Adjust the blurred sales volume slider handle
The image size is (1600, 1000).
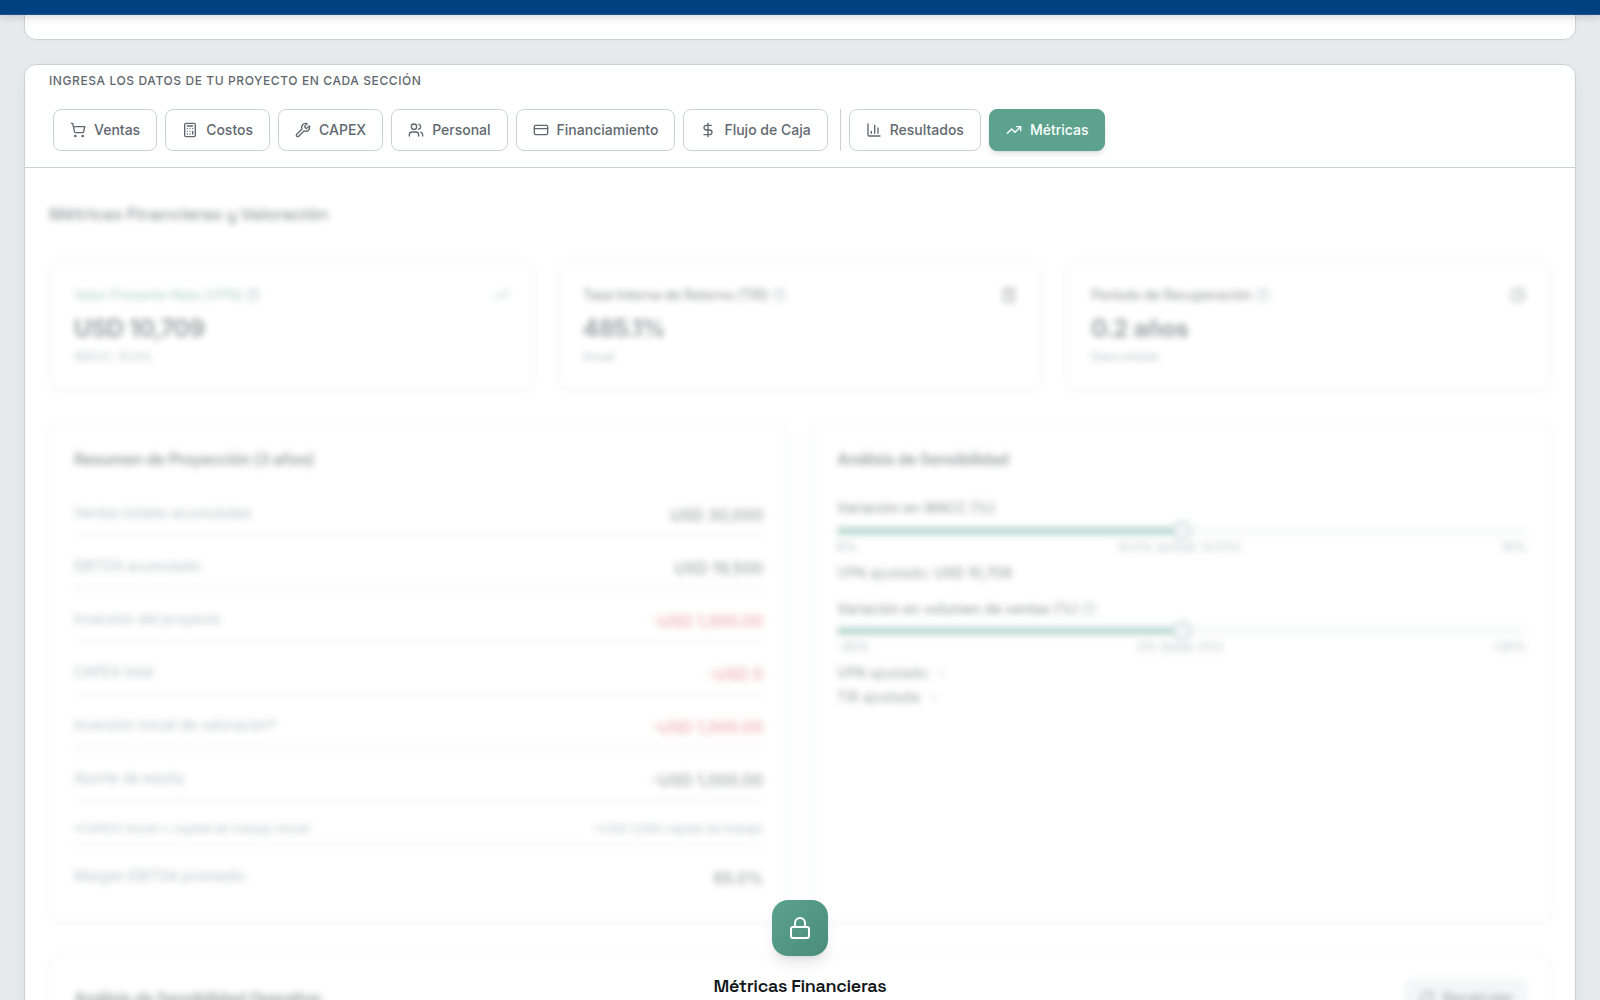click(1182, 630)
